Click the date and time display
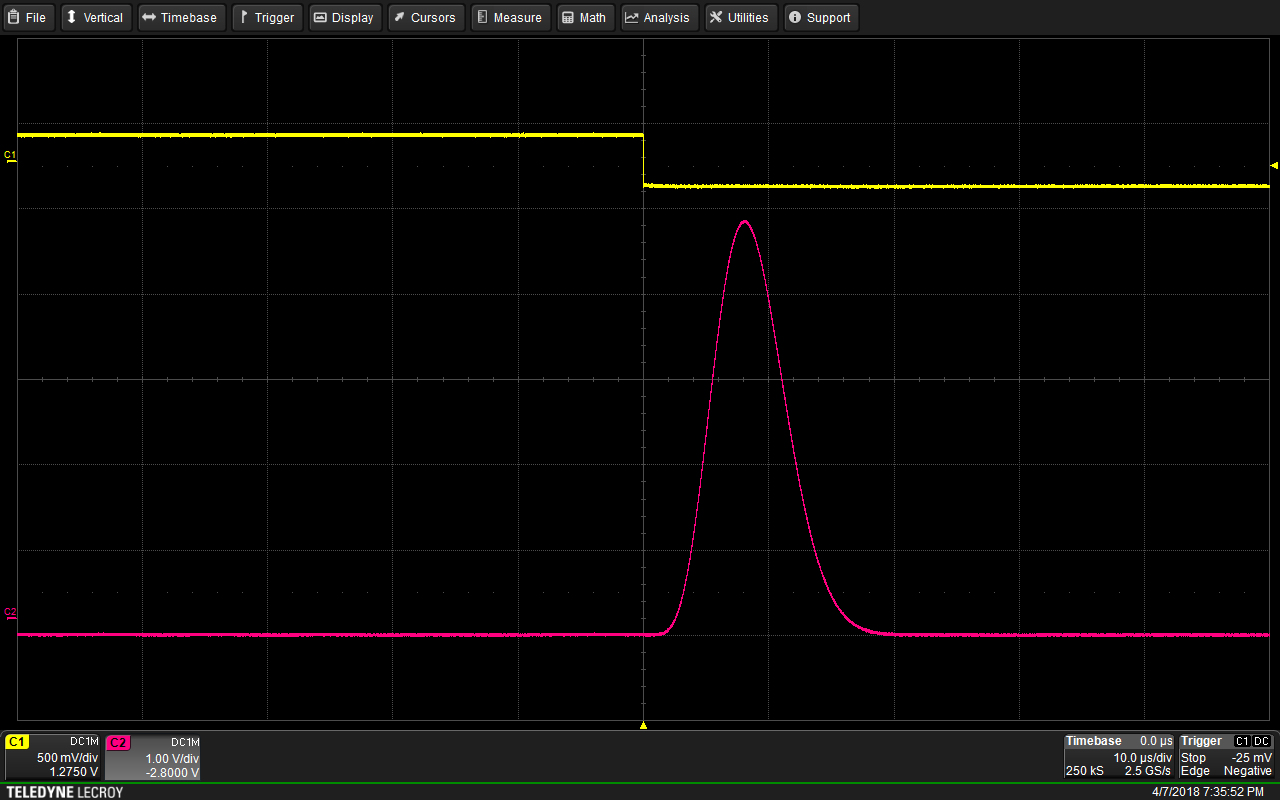1280x800 pixels. pos(1207,792)
